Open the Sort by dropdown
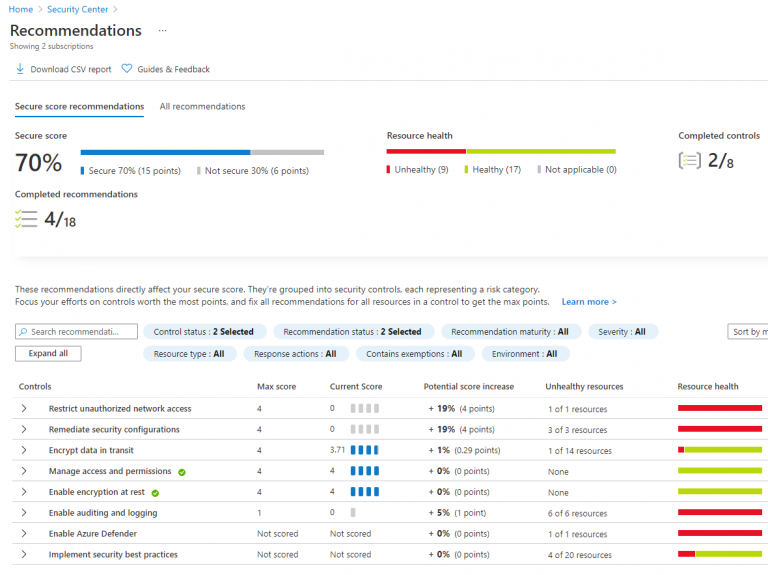 click(748, 332)
